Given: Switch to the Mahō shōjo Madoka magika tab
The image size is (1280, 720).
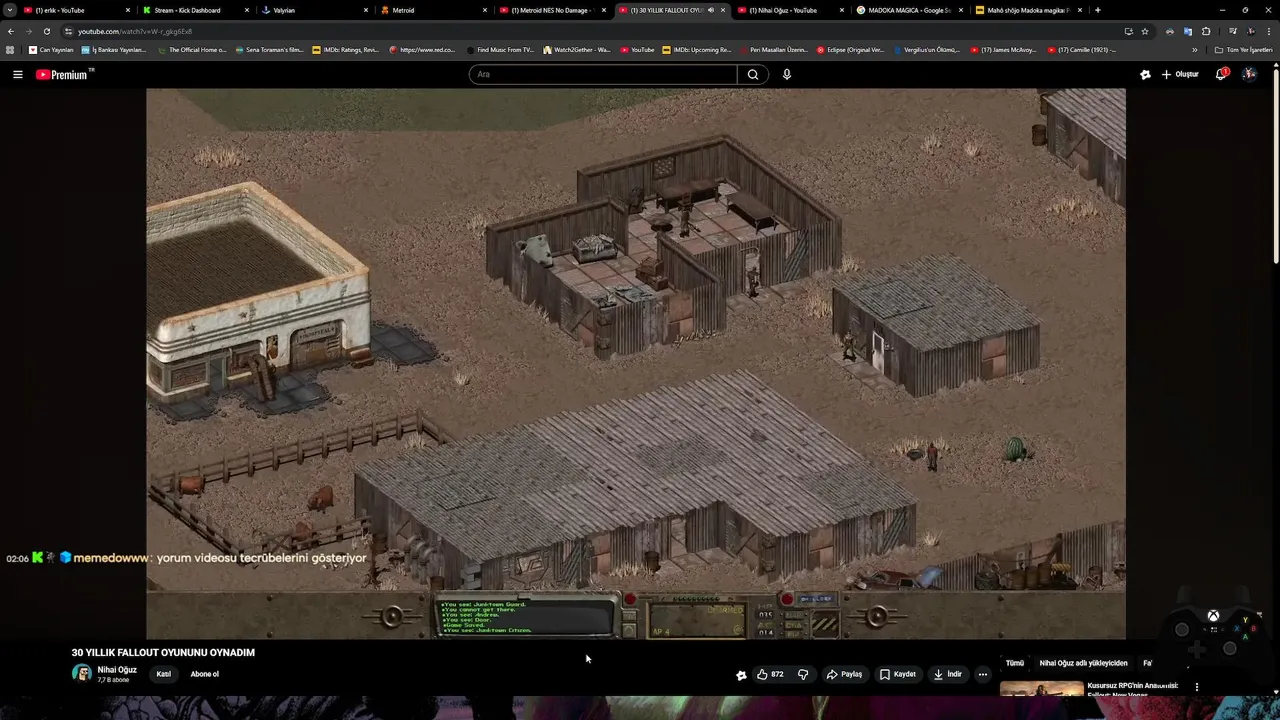Looking at the screenshot, I should (x=1028, y=10).
